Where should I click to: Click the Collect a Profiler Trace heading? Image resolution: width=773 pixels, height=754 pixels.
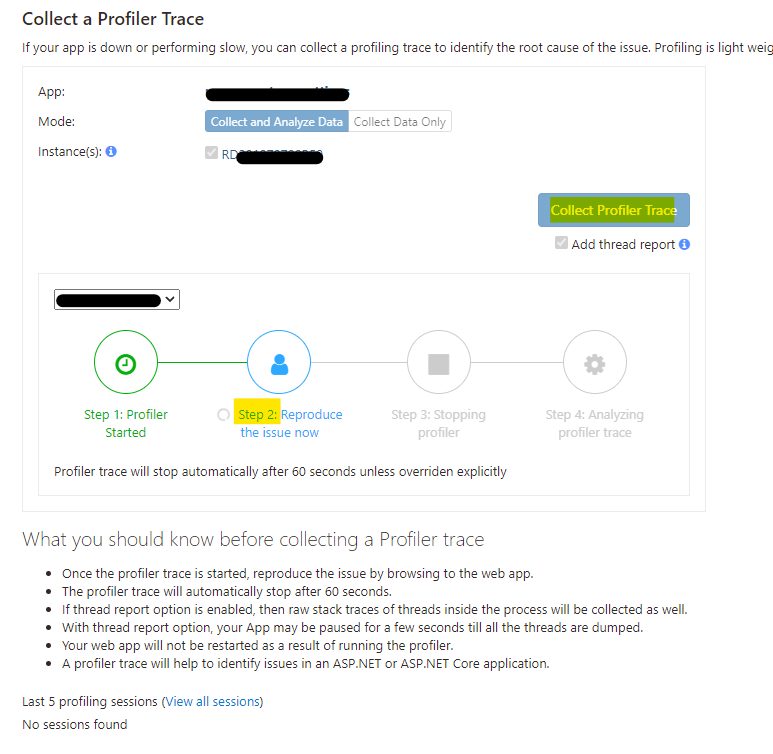(113, 19)
